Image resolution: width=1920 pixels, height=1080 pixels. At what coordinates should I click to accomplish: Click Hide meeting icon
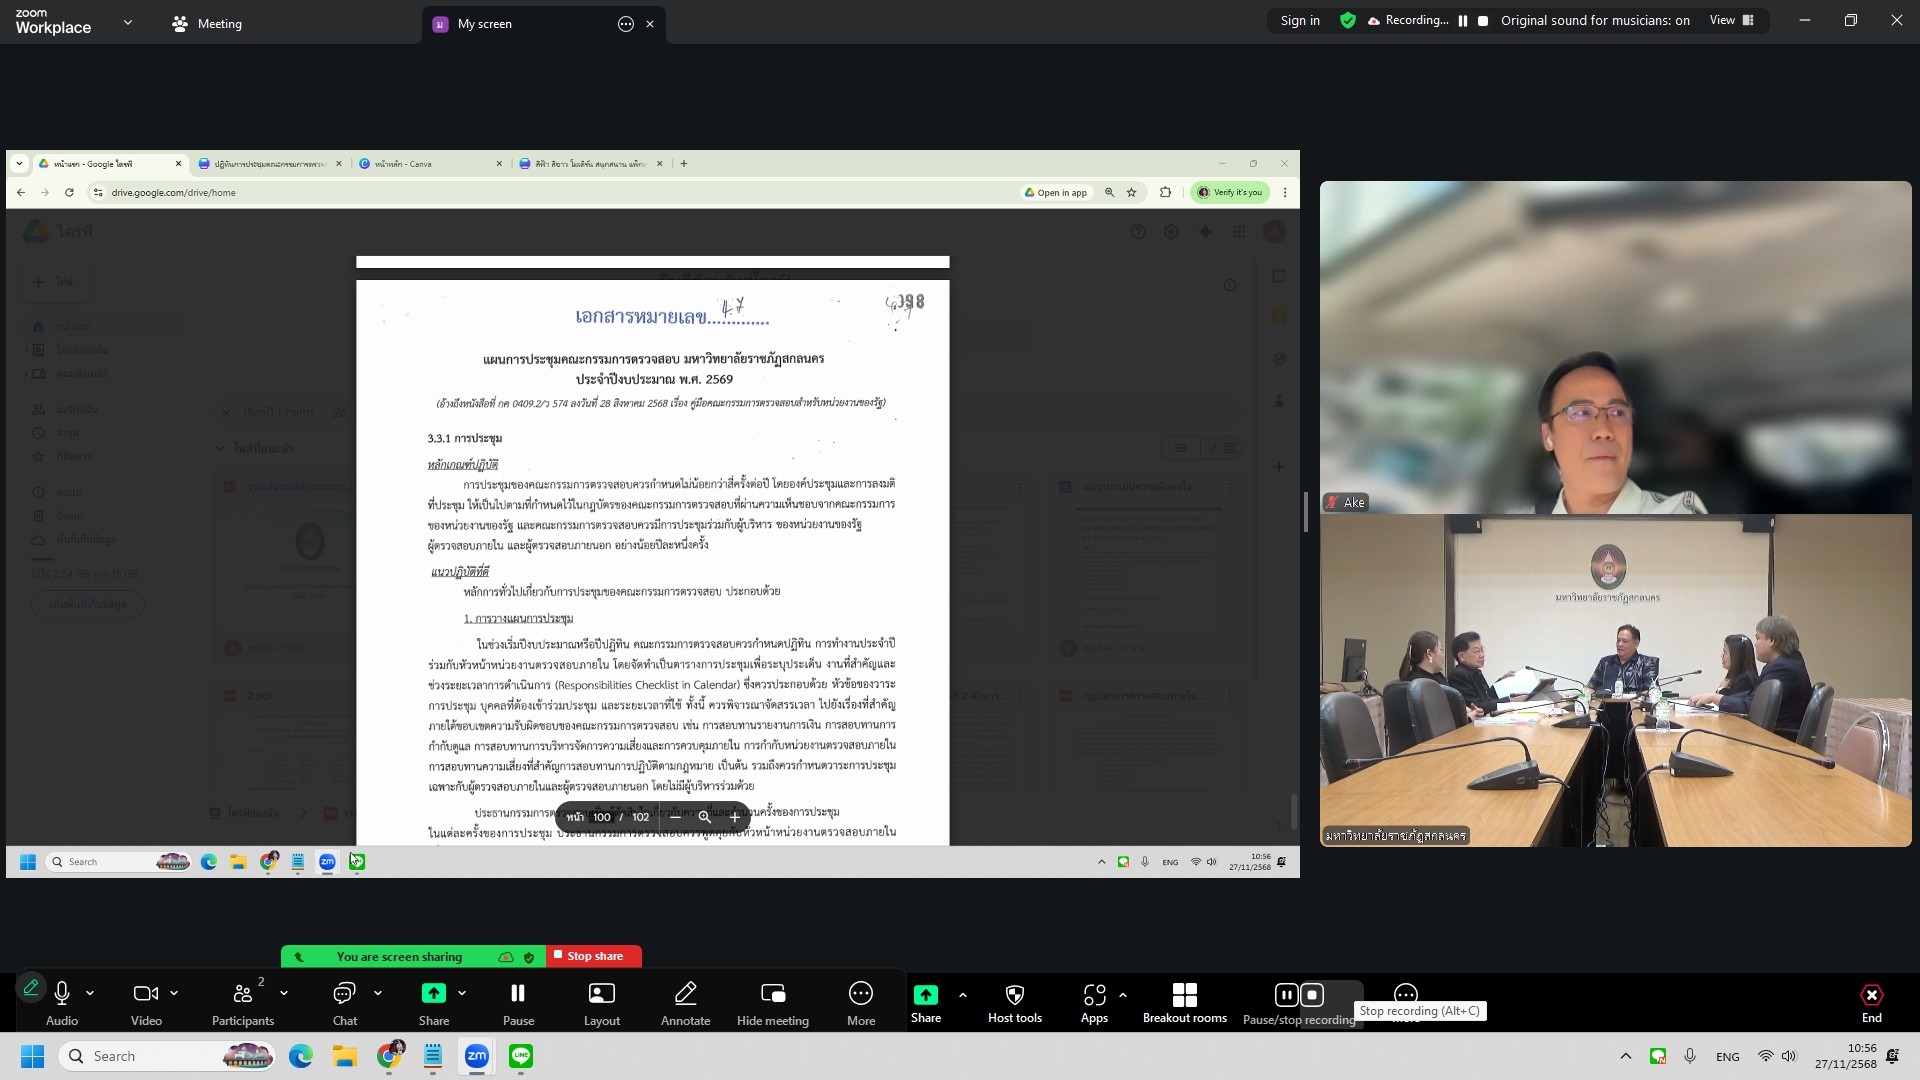(x=772, y=994)
